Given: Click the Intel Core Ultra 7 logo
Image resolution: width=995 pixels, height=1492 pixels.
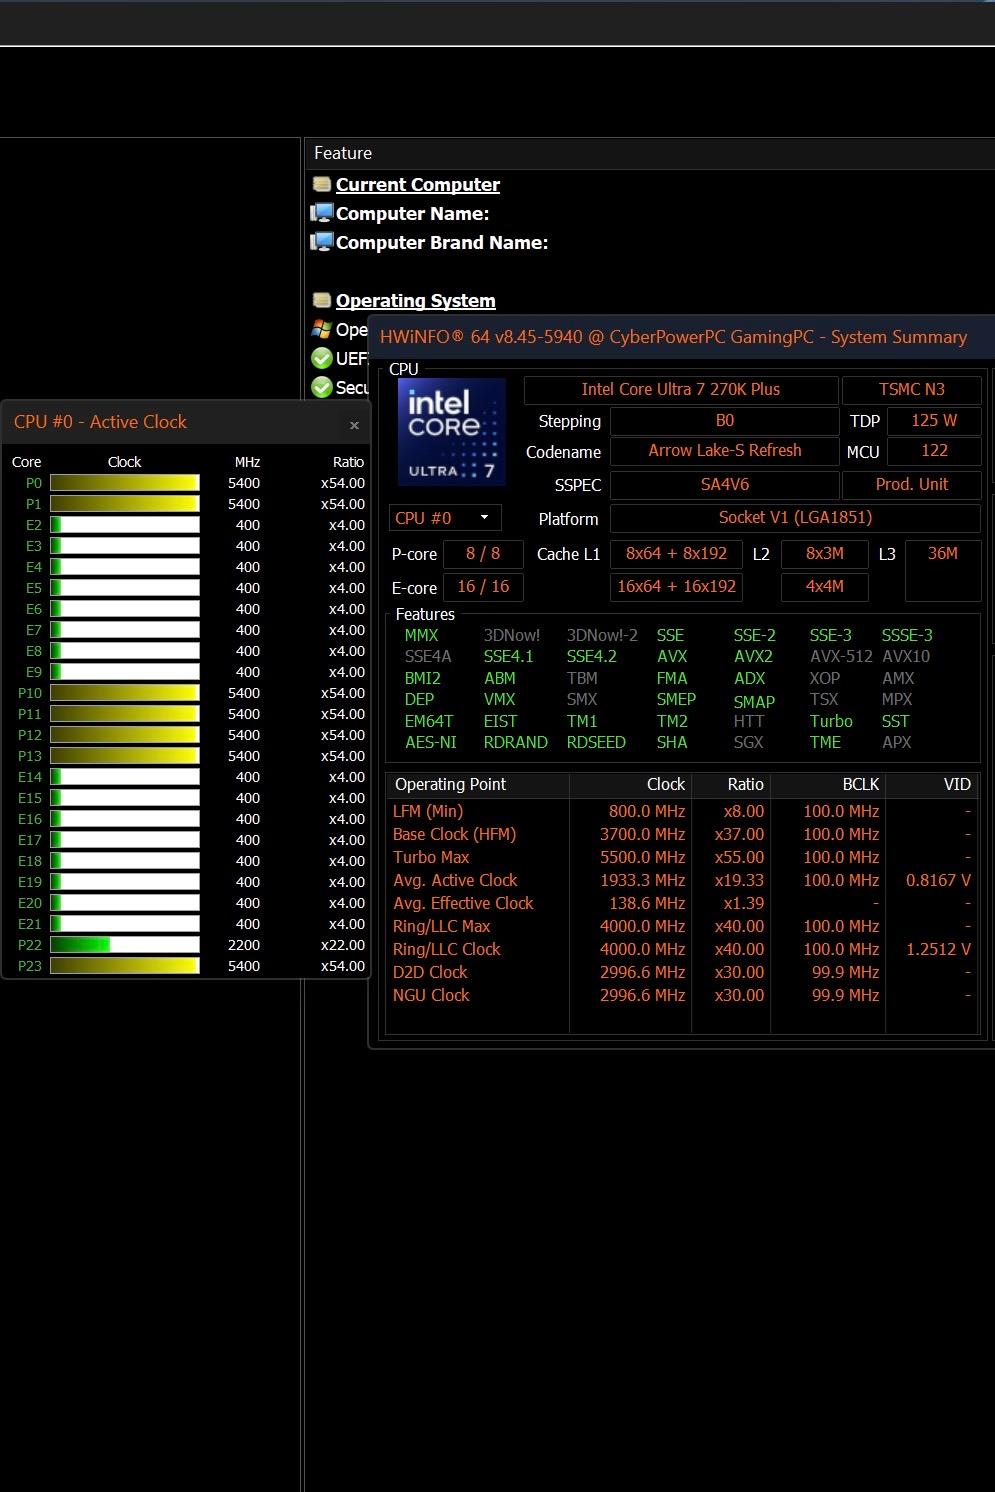Looking at the screenshot, I should pyautogui.click(x=452, y=432).
